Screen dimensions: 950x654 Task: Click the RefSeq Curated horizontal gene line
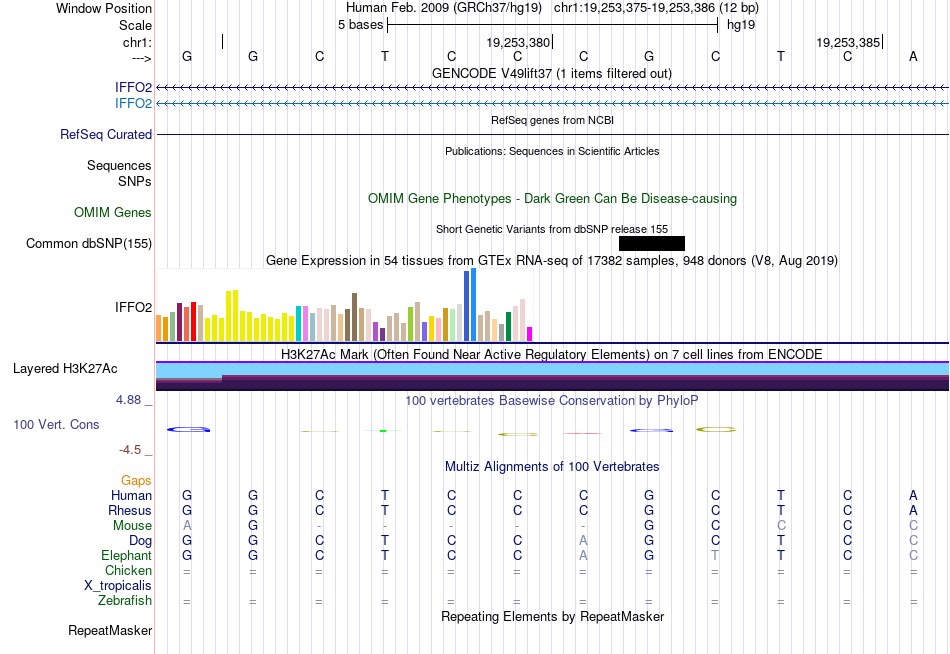(x=552, y=135)
